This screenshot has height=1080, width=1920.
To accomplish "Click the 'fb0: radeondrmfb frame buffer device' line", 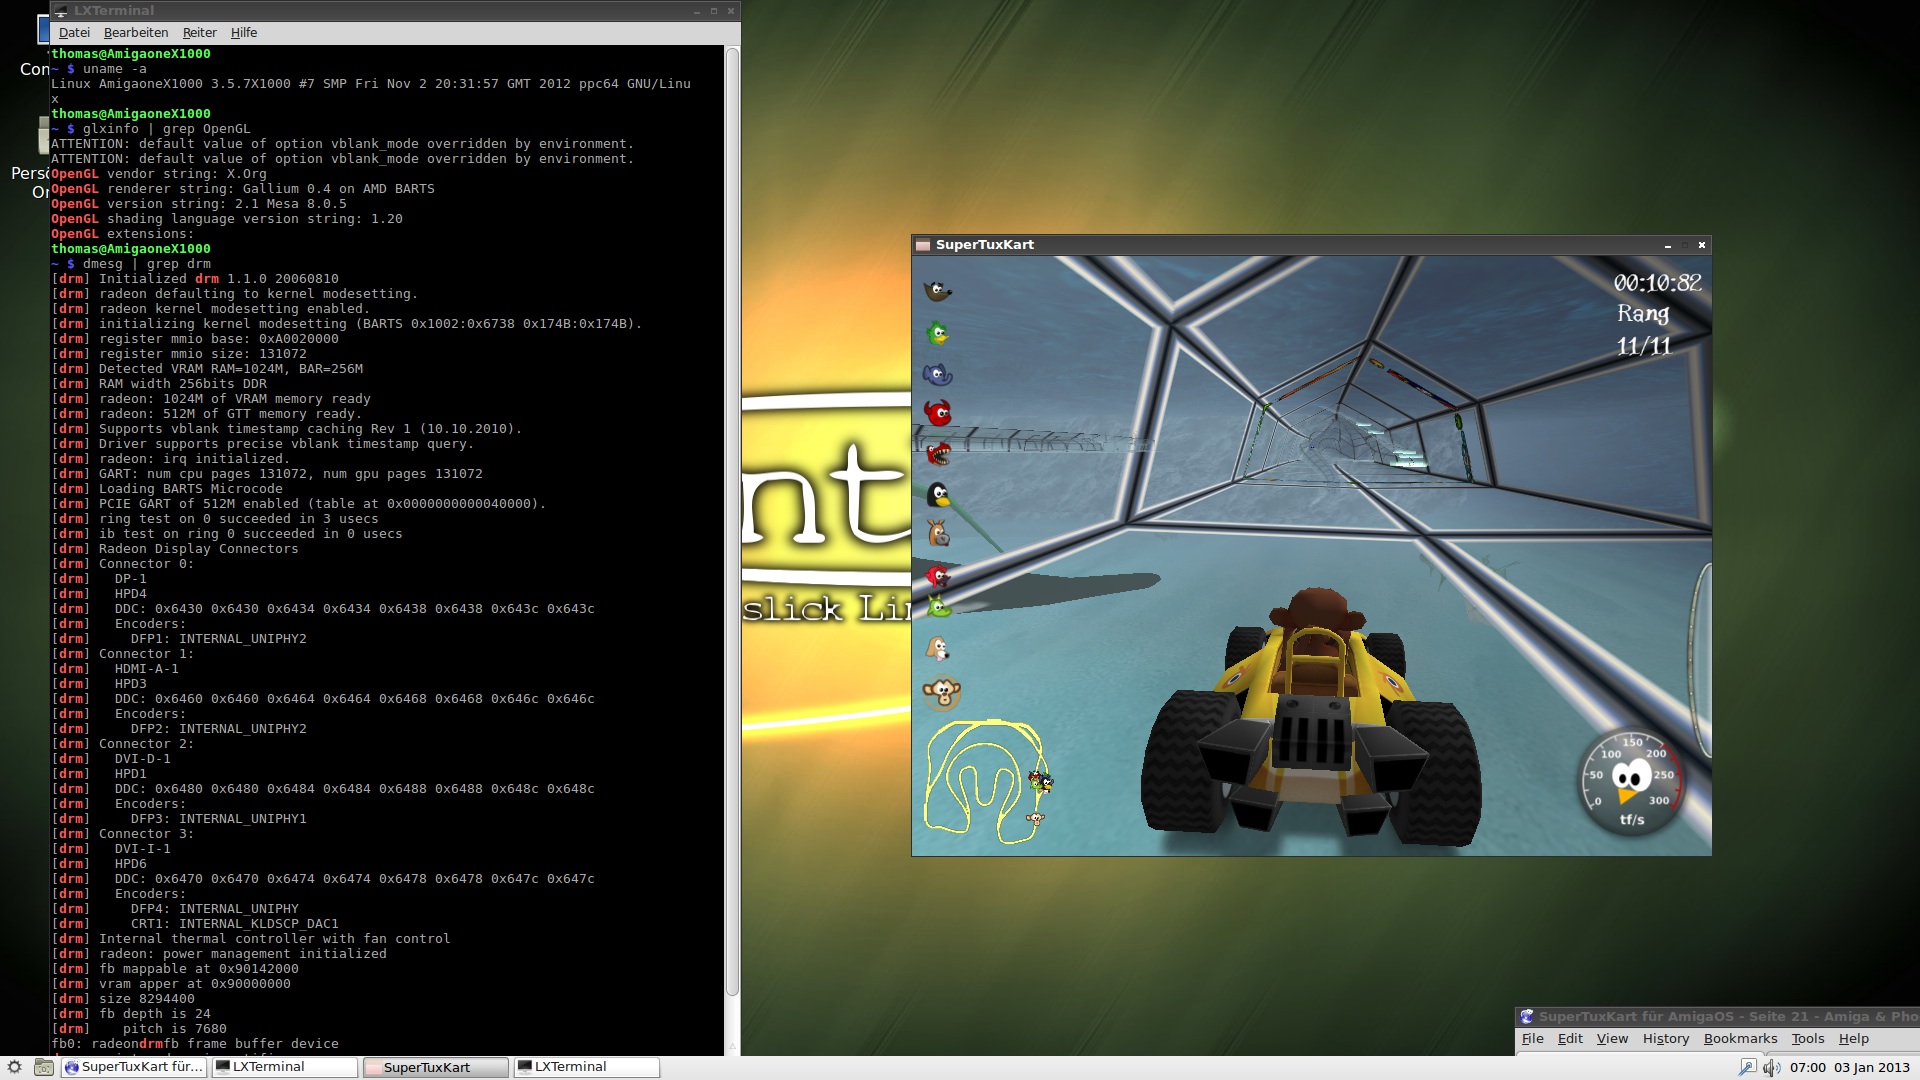I will coord(195,1044).
